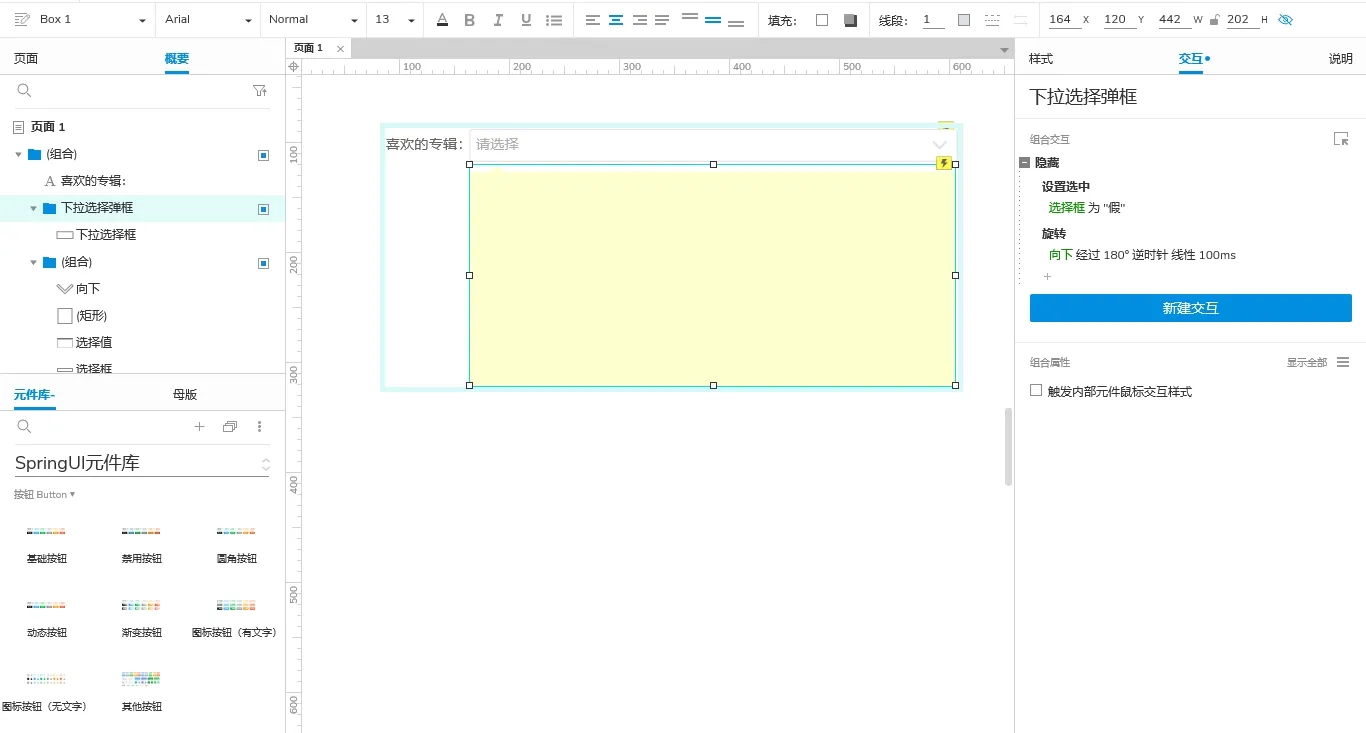This screenshot has height=733, width=1366.
Task: Open the page tabs list dropdown arrow
Action: [1005, 50]
